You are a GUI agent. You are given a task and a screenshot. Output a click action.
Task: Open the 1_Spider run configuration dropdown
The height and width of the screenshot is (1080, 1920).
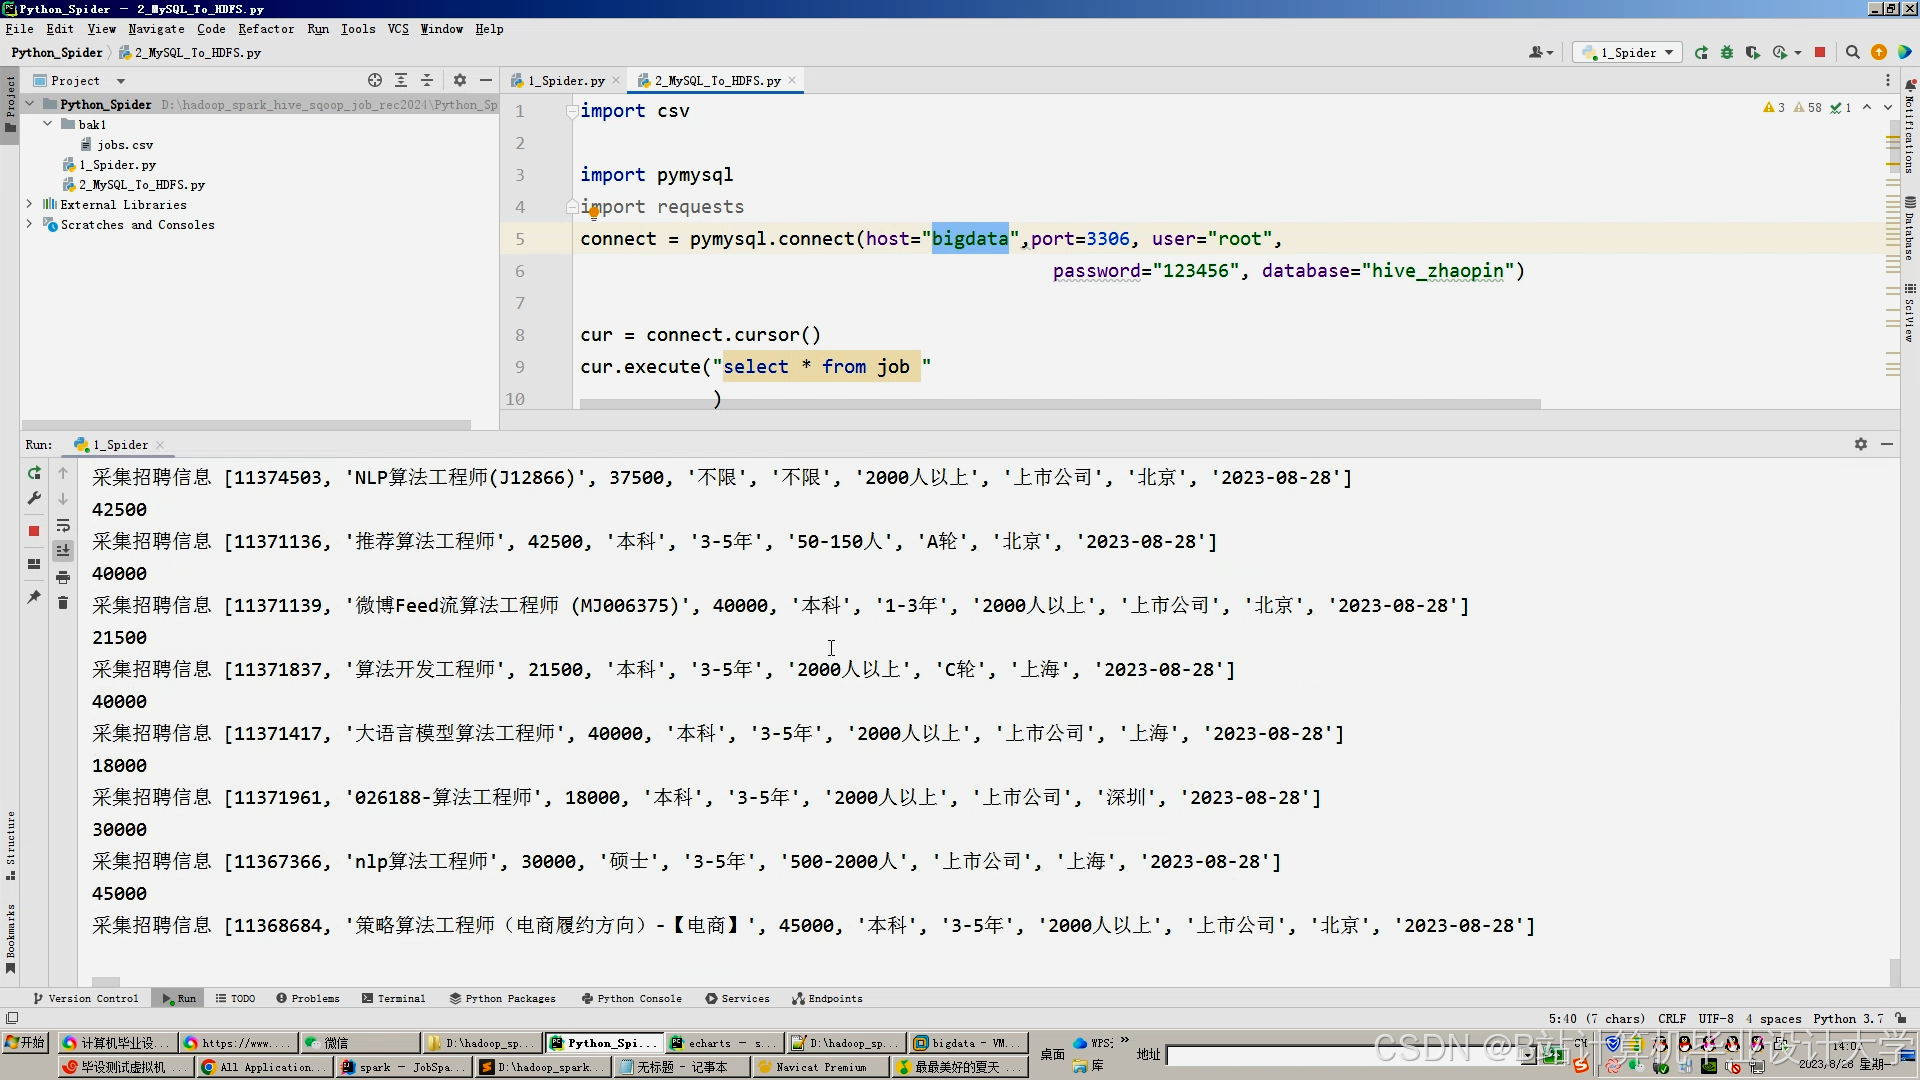[x=1629, y=53]
